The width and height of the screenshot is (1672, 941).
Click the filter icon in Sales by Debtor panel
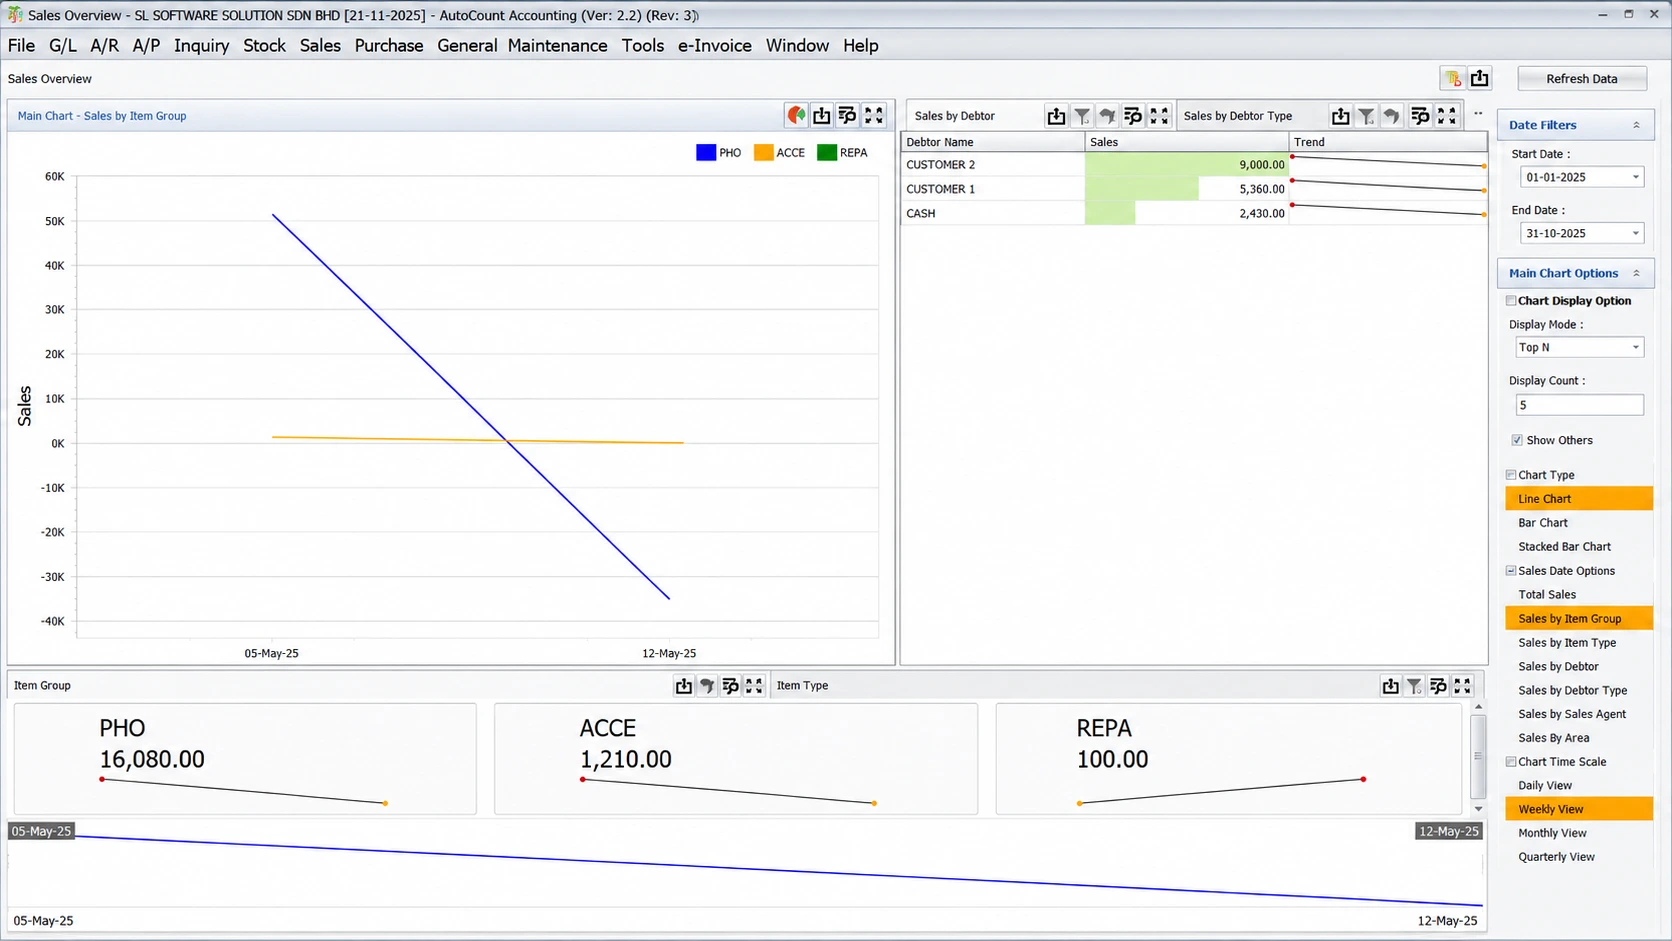1082,116
